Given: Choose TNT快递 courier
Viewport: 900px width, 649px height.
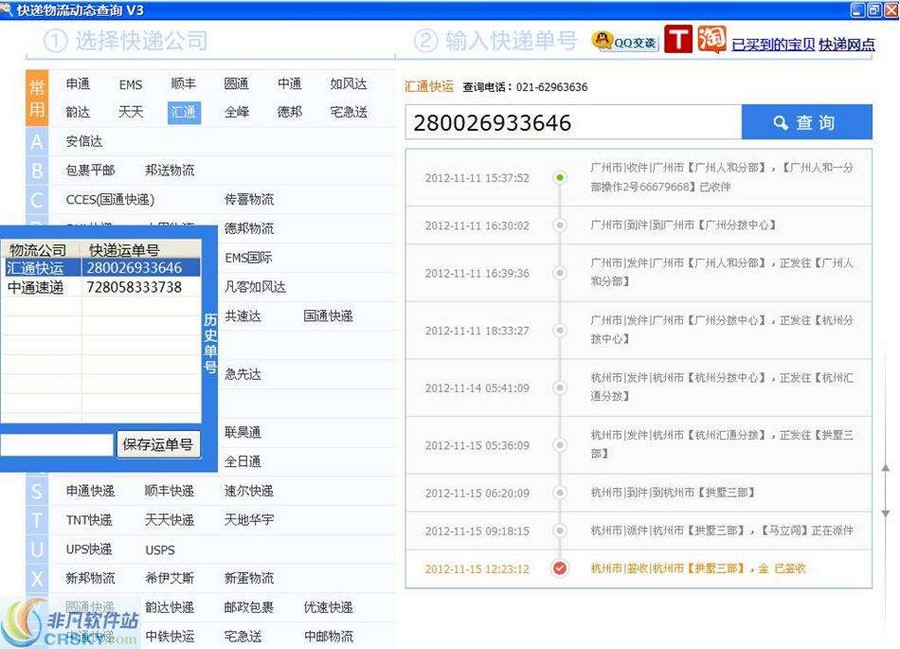Looking at the screenshot, I should tap(88, 520).
